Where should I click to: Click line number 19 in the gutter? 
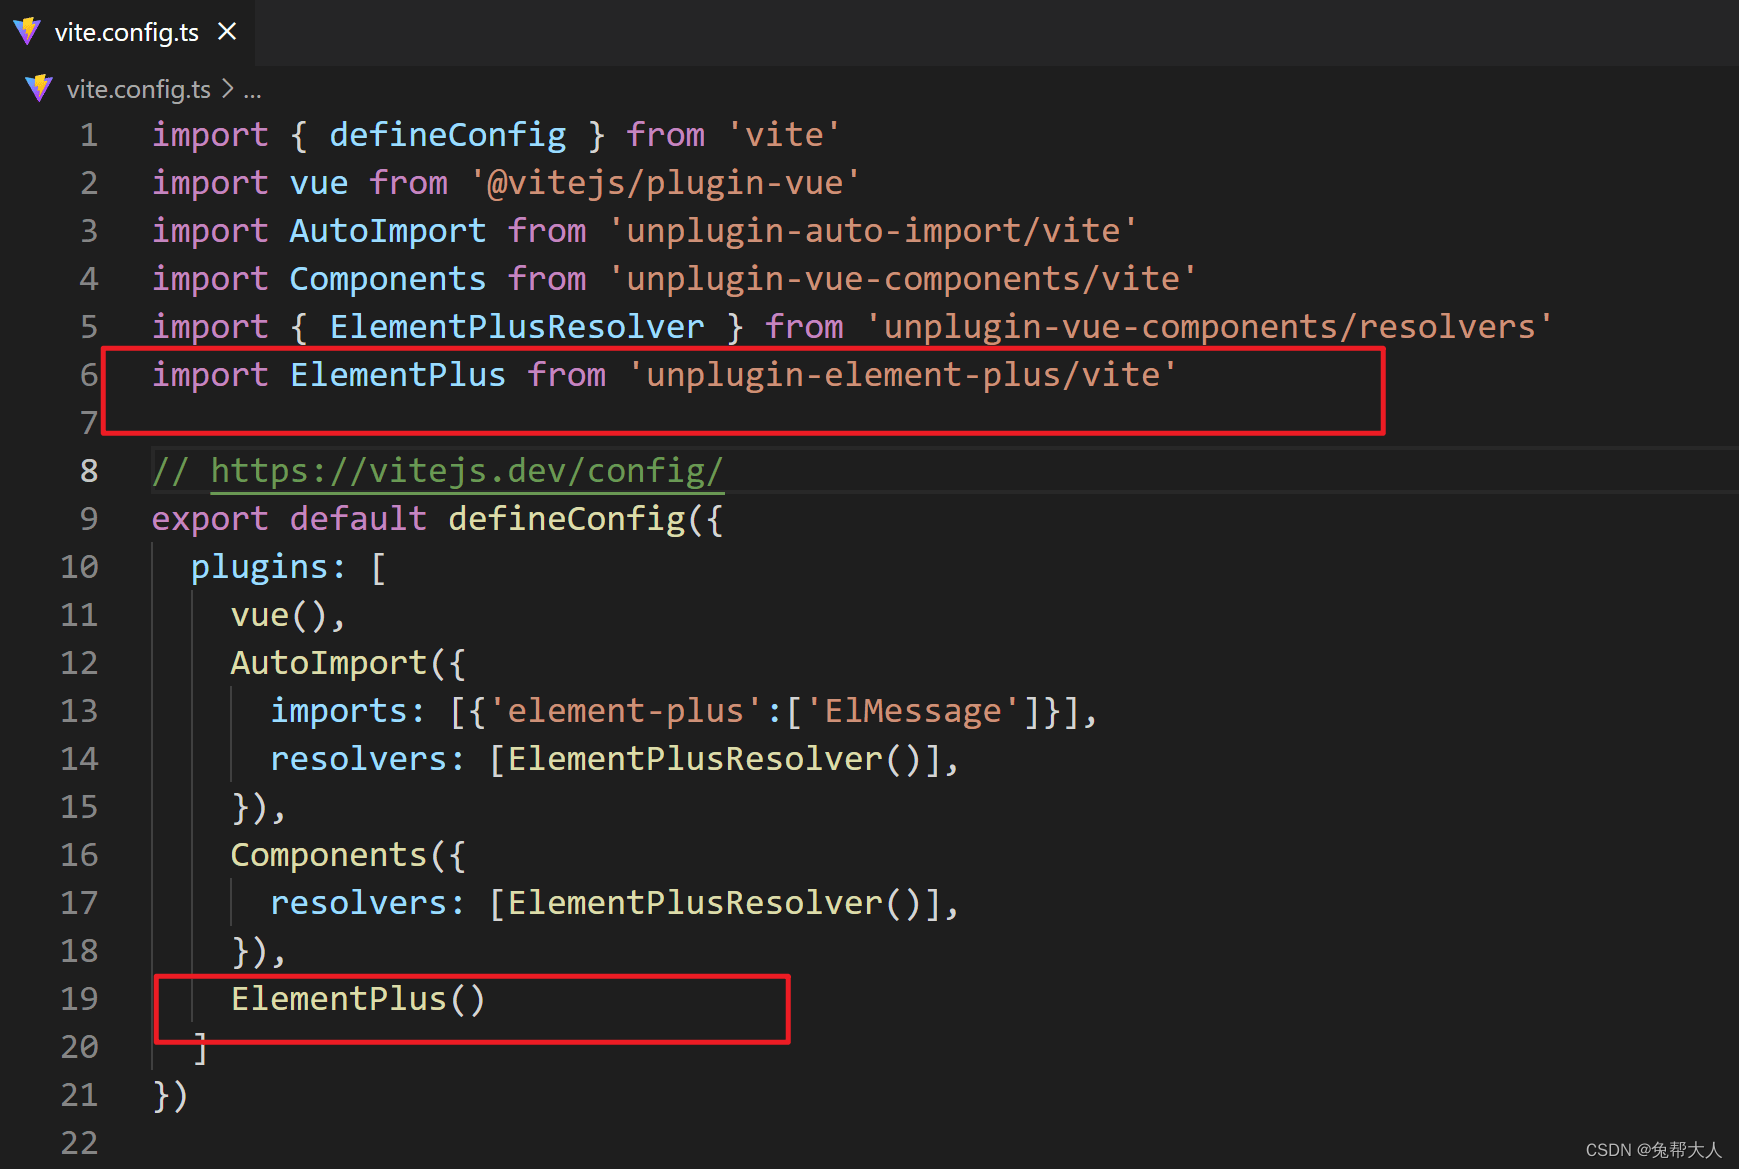click(x=79, y=999)
